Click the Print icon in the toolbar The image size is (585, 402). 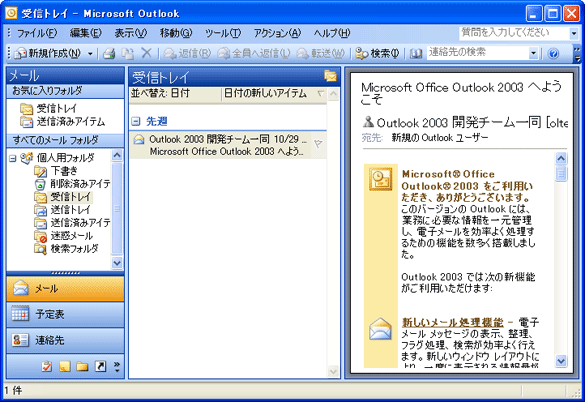coord(109,54)
